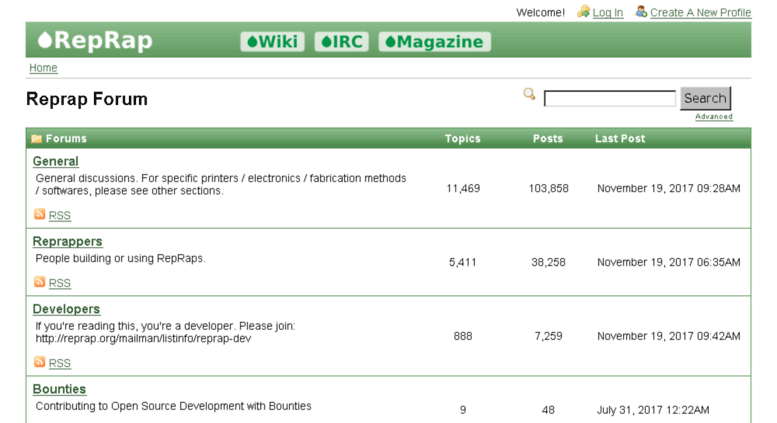
Task: Click the Topics column header
Action: [462, 139]
